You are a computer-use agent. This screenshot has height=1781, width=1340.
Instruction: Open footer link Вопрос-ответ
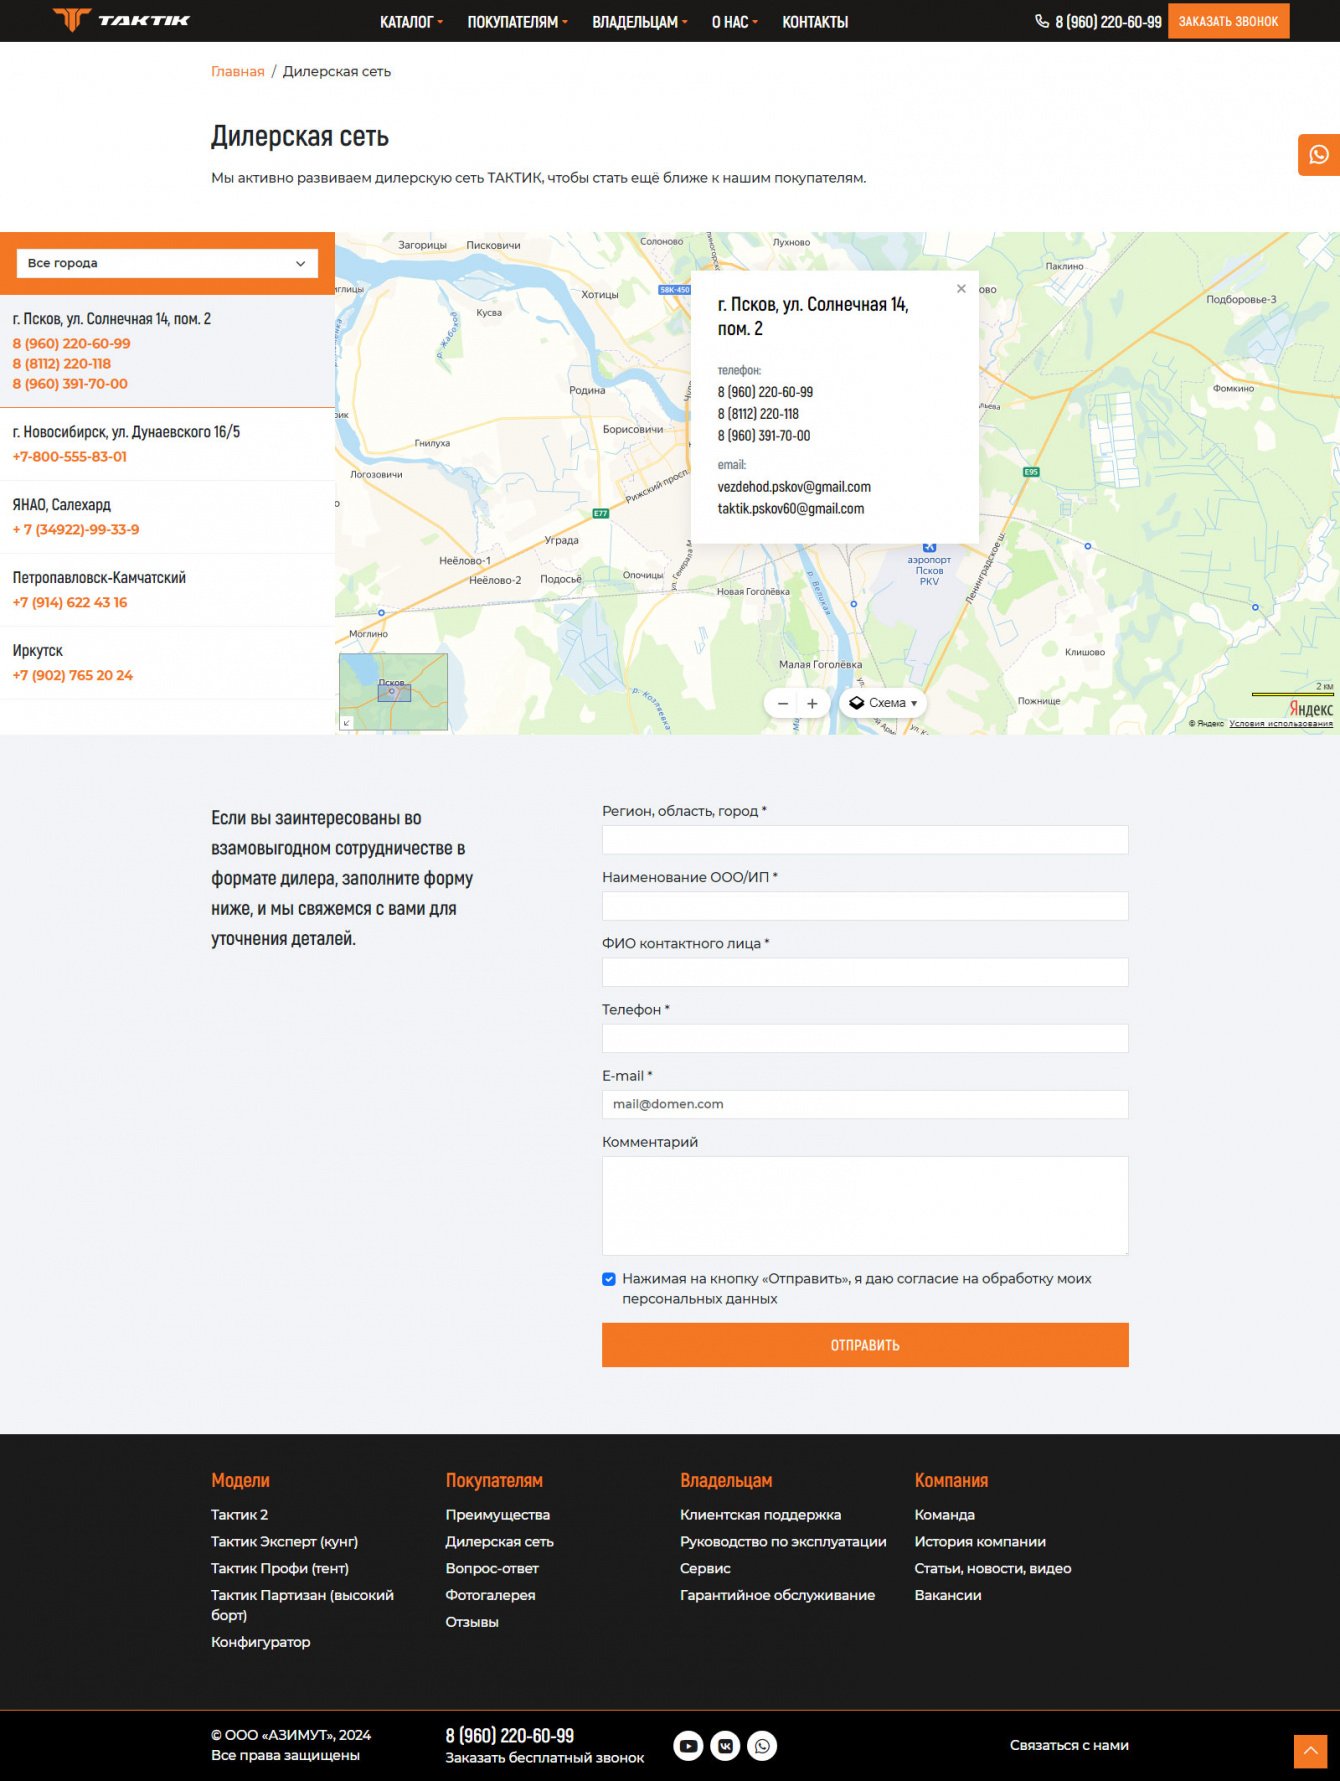tap(492, 1569)
